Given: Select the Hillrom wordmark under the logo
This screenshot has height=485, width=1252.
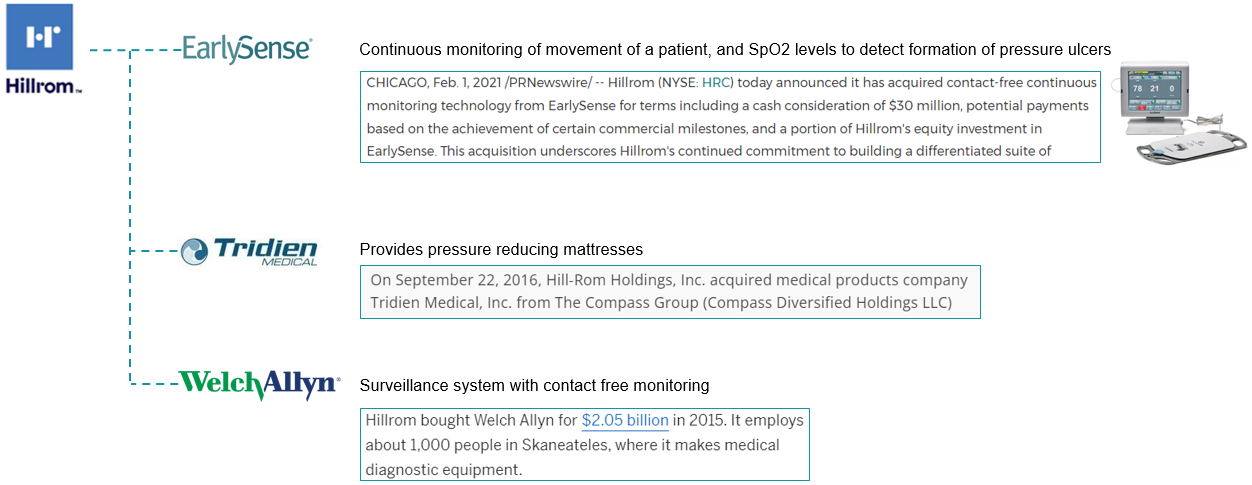Looking at the screenshot, I should pyautogui.click(x=43, y=86).
